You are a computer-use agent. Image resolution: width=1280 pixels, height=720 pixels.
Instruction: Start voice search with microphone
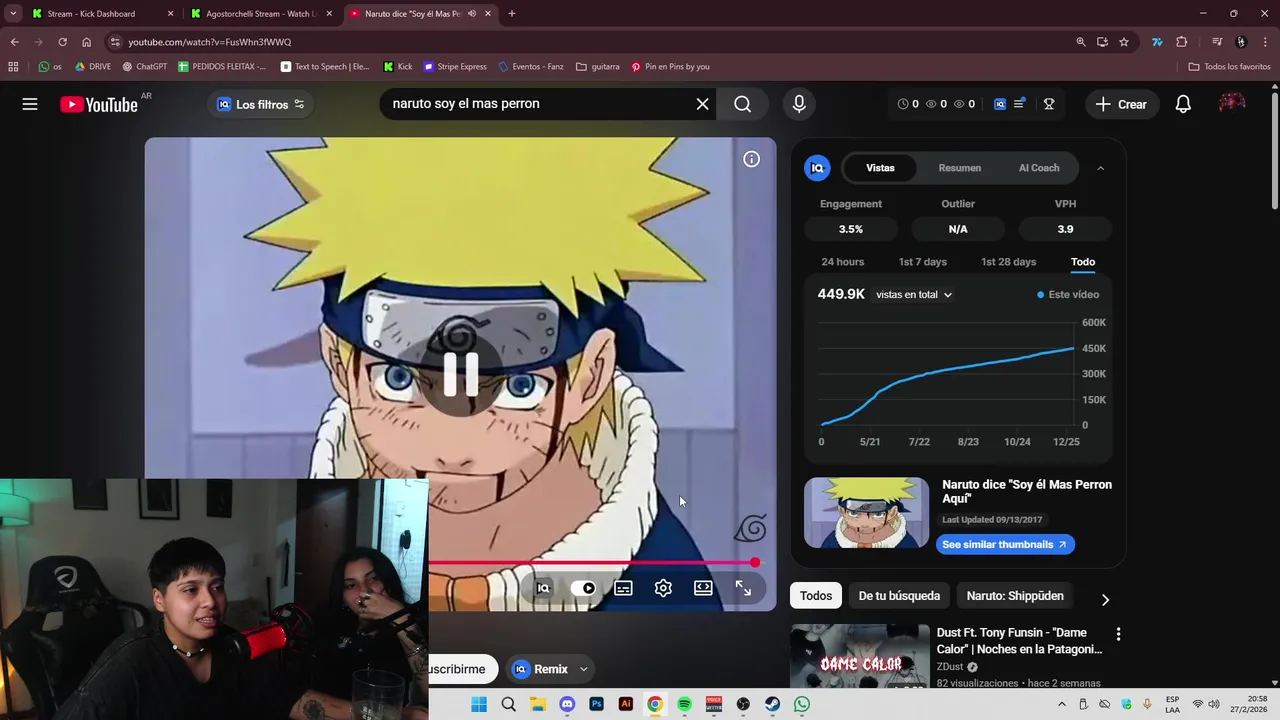[798, 104]
